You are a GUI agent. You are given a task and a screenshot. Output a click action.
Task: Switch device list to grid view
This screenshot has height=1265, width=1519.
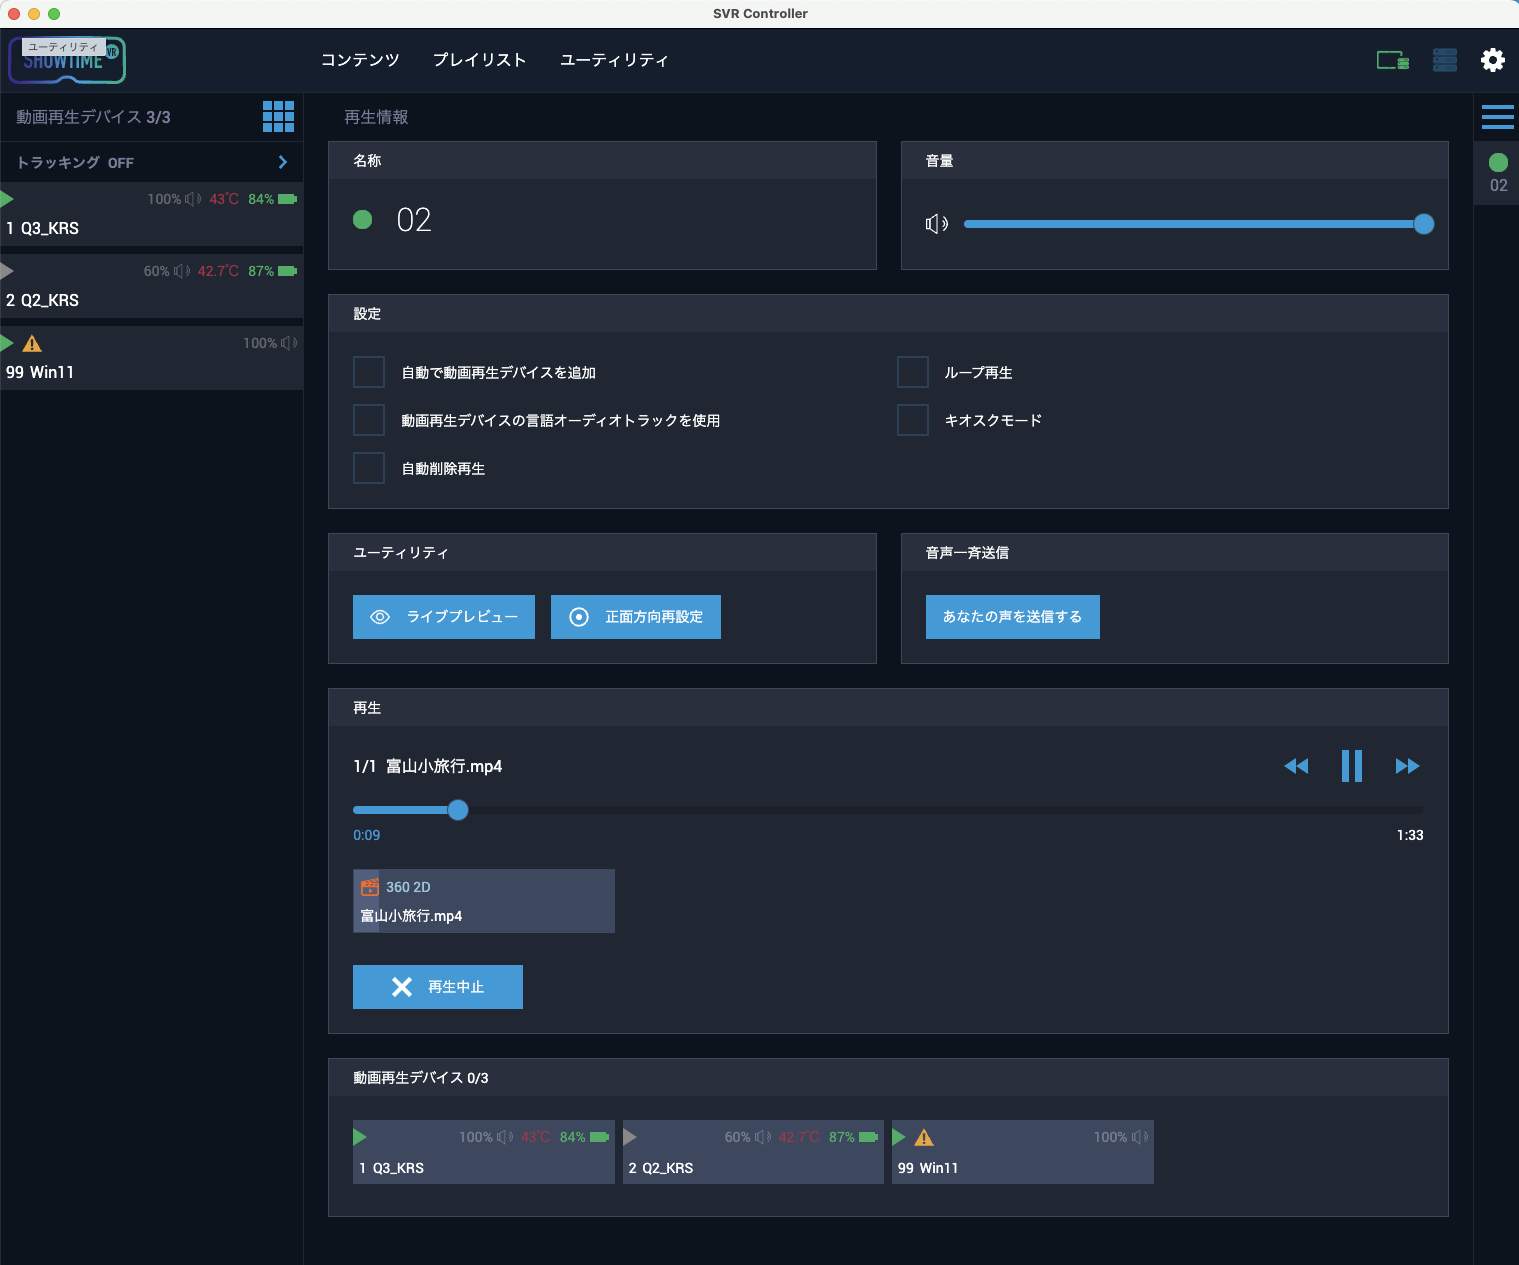click(278, 116)
